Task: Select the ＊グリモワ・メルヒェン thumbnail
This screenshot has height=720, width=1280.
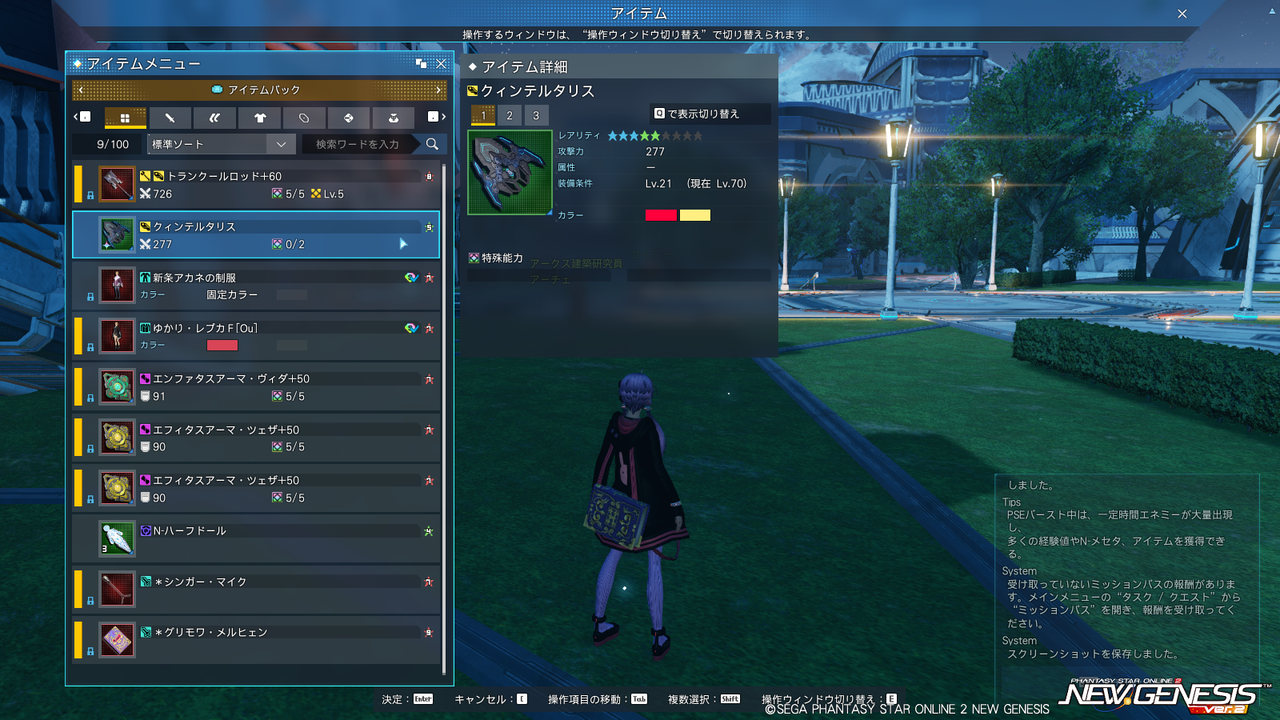Action: (x=117, y=640)
